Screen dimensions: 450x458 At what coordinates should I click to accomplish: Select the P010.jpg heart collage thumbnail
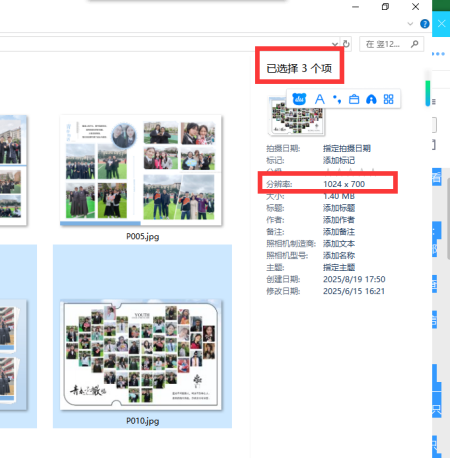point(141,355)
